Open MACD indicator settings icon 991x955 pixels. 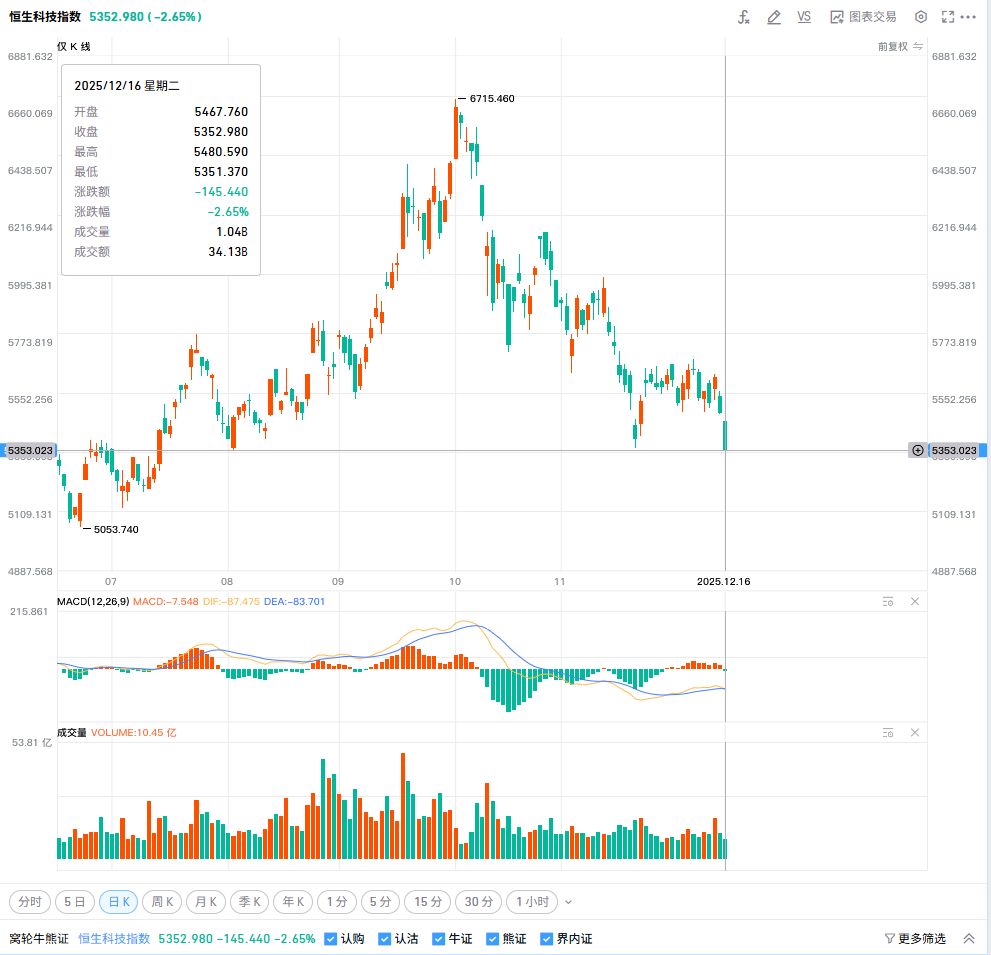pyautogui.click(x=887, y=602)
